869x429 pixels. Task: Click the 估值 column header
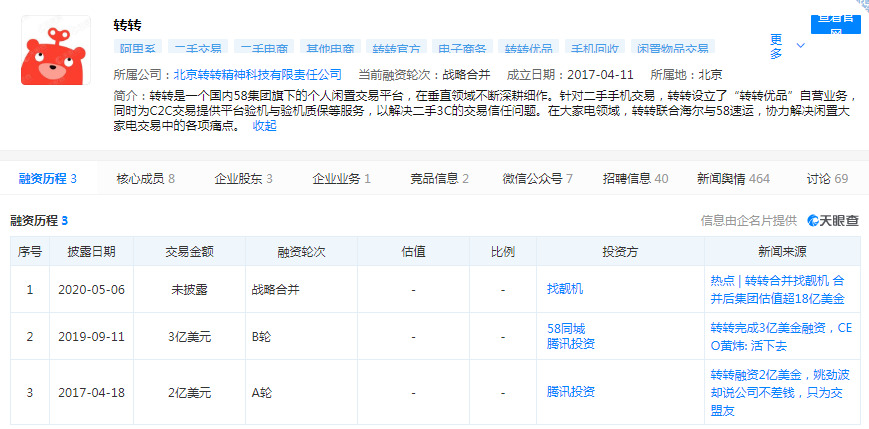[413, 252]
